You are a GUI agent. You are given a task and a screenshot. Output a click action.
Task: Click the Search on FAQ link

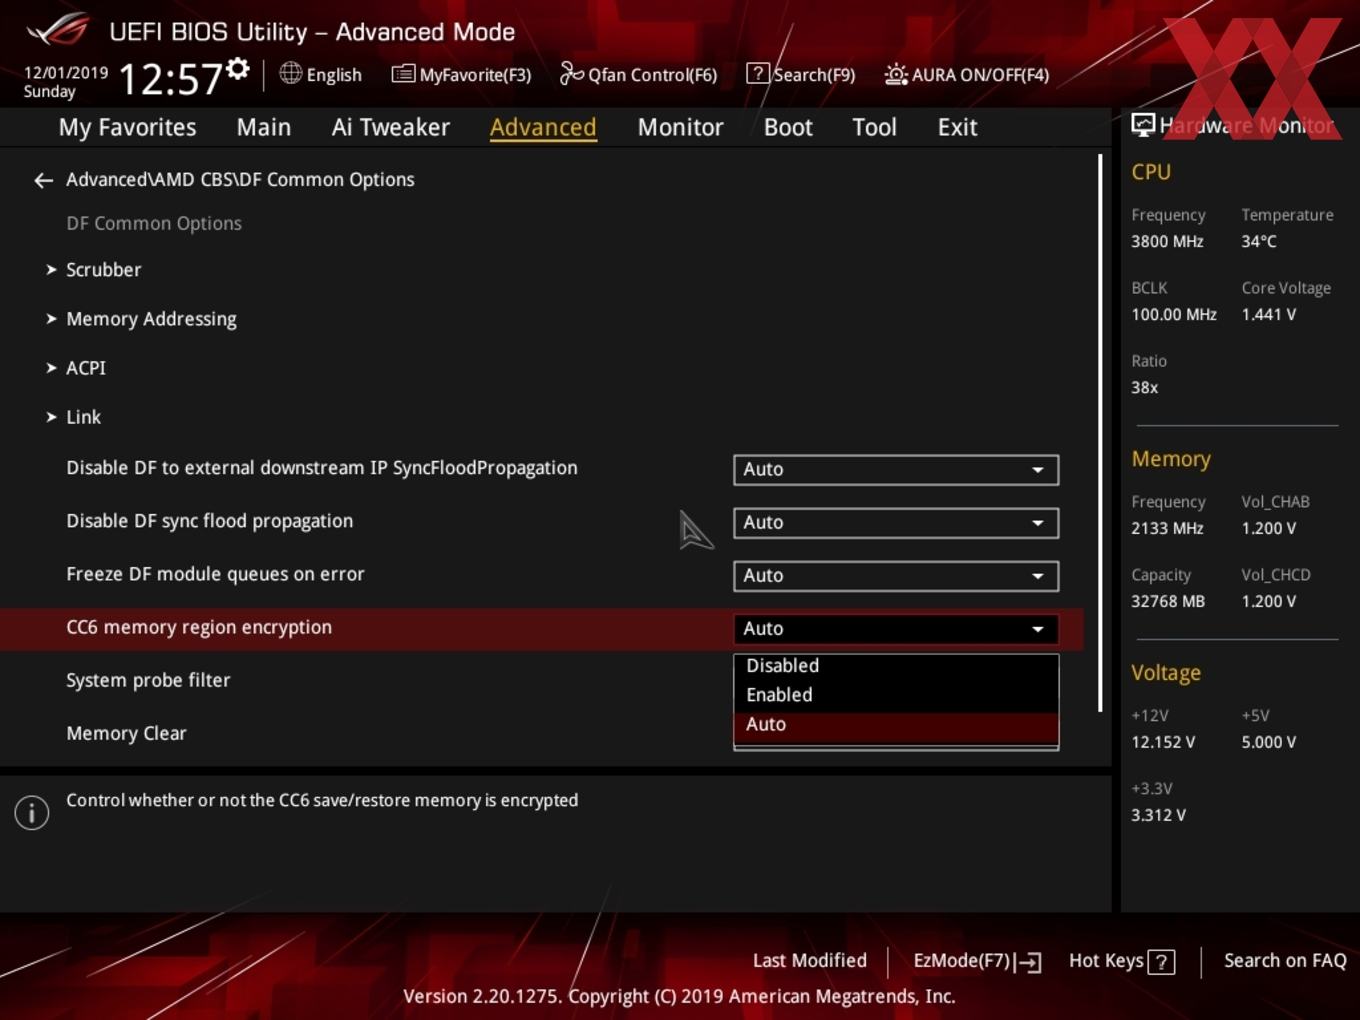pyautogui.click(x=1285, y=961)
